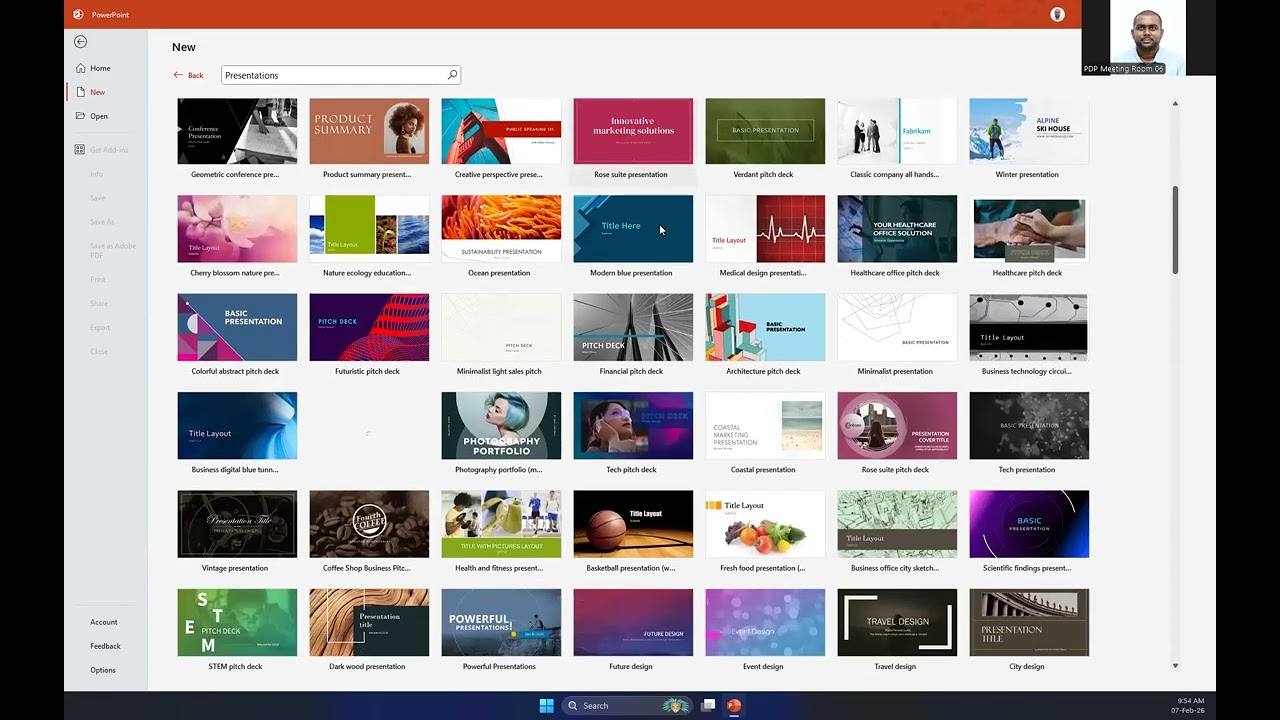
Task: Open Account in the sidebar
Action: pos(103,622)
